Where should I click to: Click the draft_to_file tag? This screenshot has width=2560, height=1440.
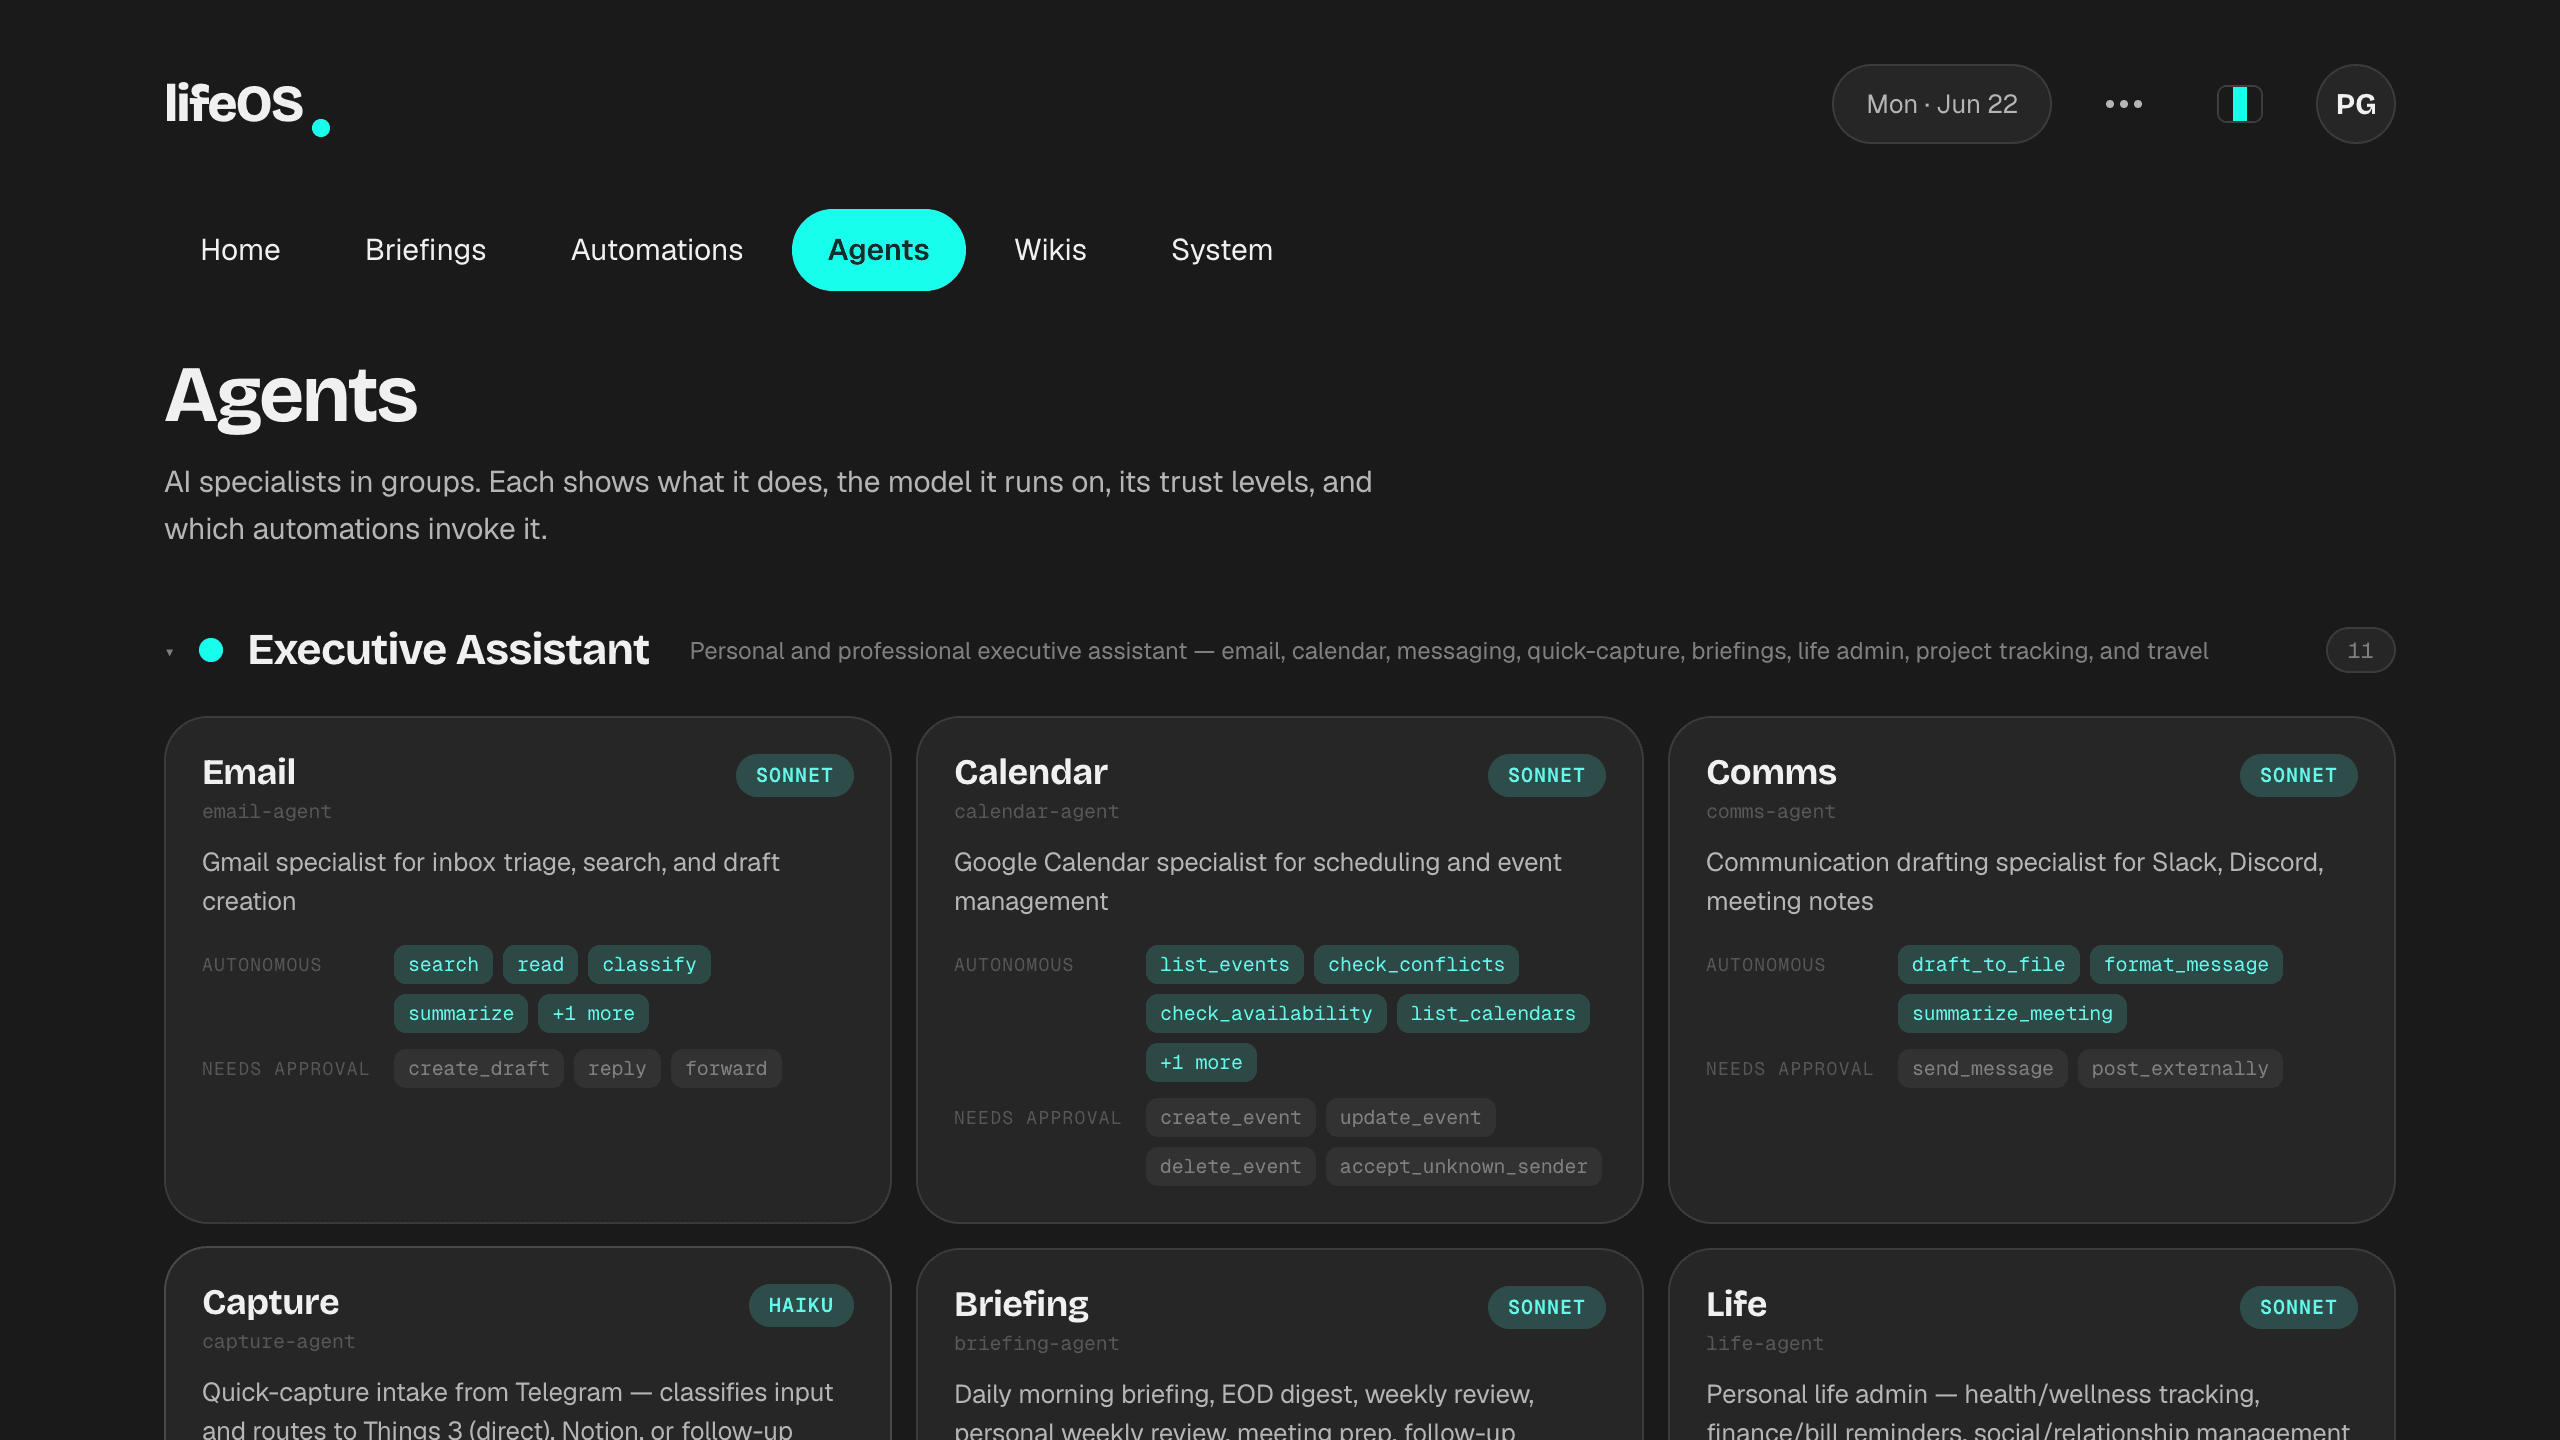click(x=1988, y=965)
